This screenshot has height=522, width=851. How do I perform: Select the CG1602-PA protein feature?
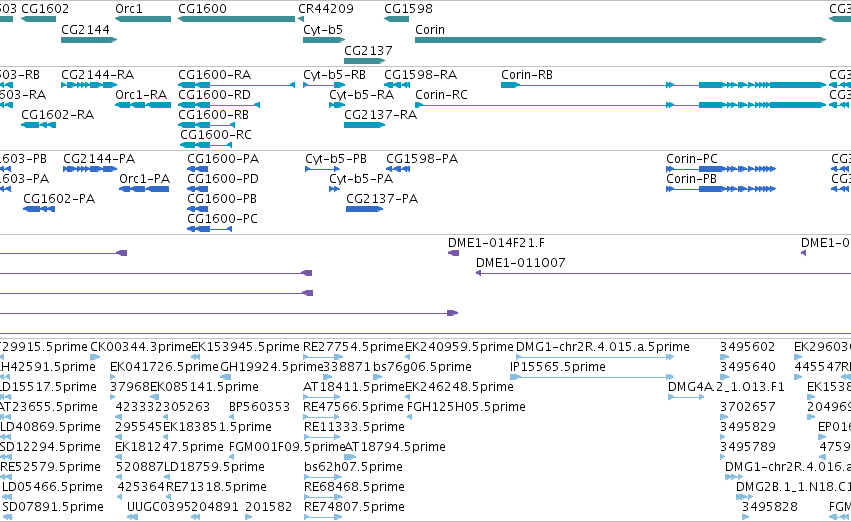[x=39, y=209]
